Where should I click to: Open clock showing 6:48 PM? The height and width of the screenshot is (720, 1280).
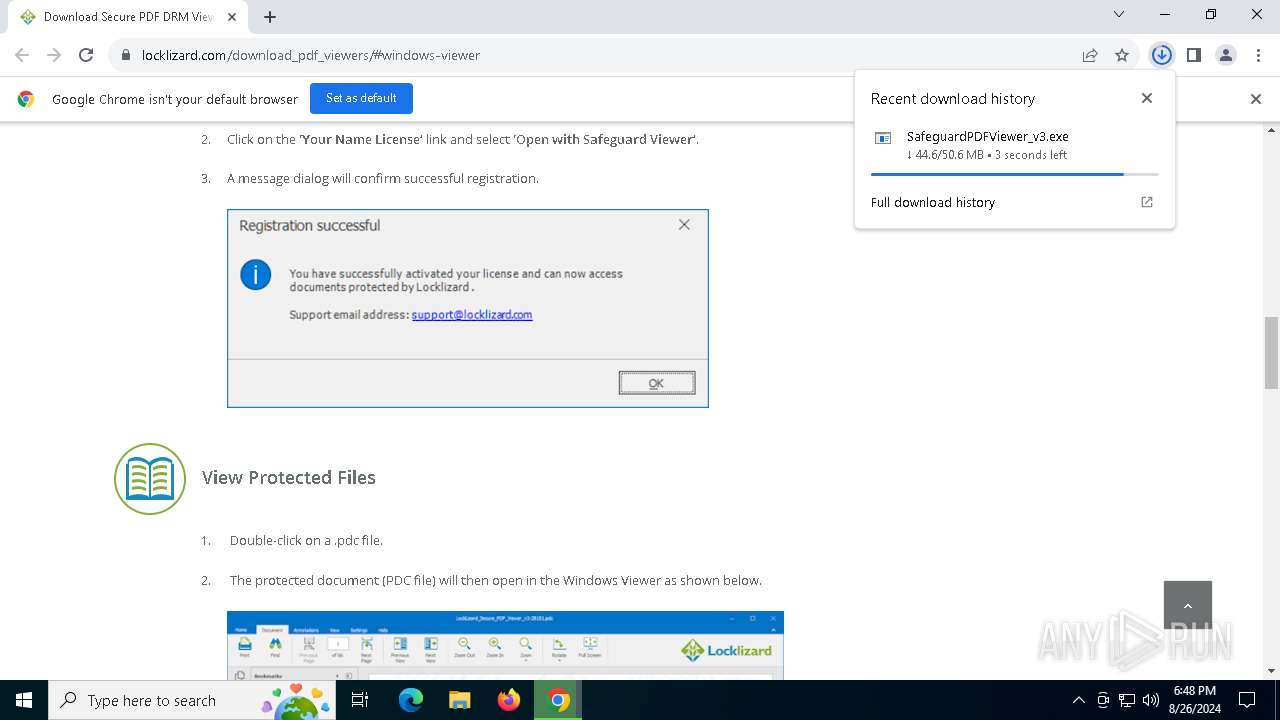pyautogui.click(x=1194, y=700)
